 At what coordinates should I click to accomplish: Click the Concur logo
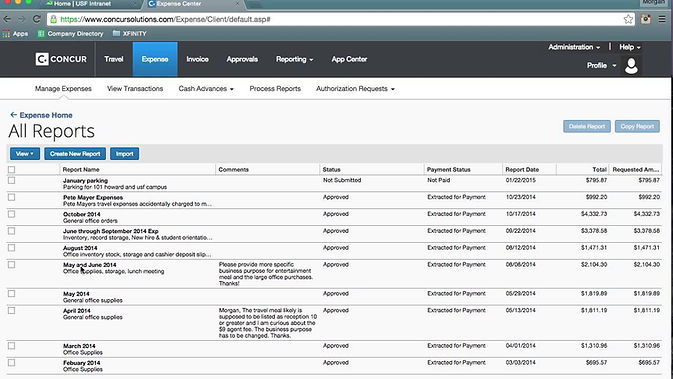(61, 59)
